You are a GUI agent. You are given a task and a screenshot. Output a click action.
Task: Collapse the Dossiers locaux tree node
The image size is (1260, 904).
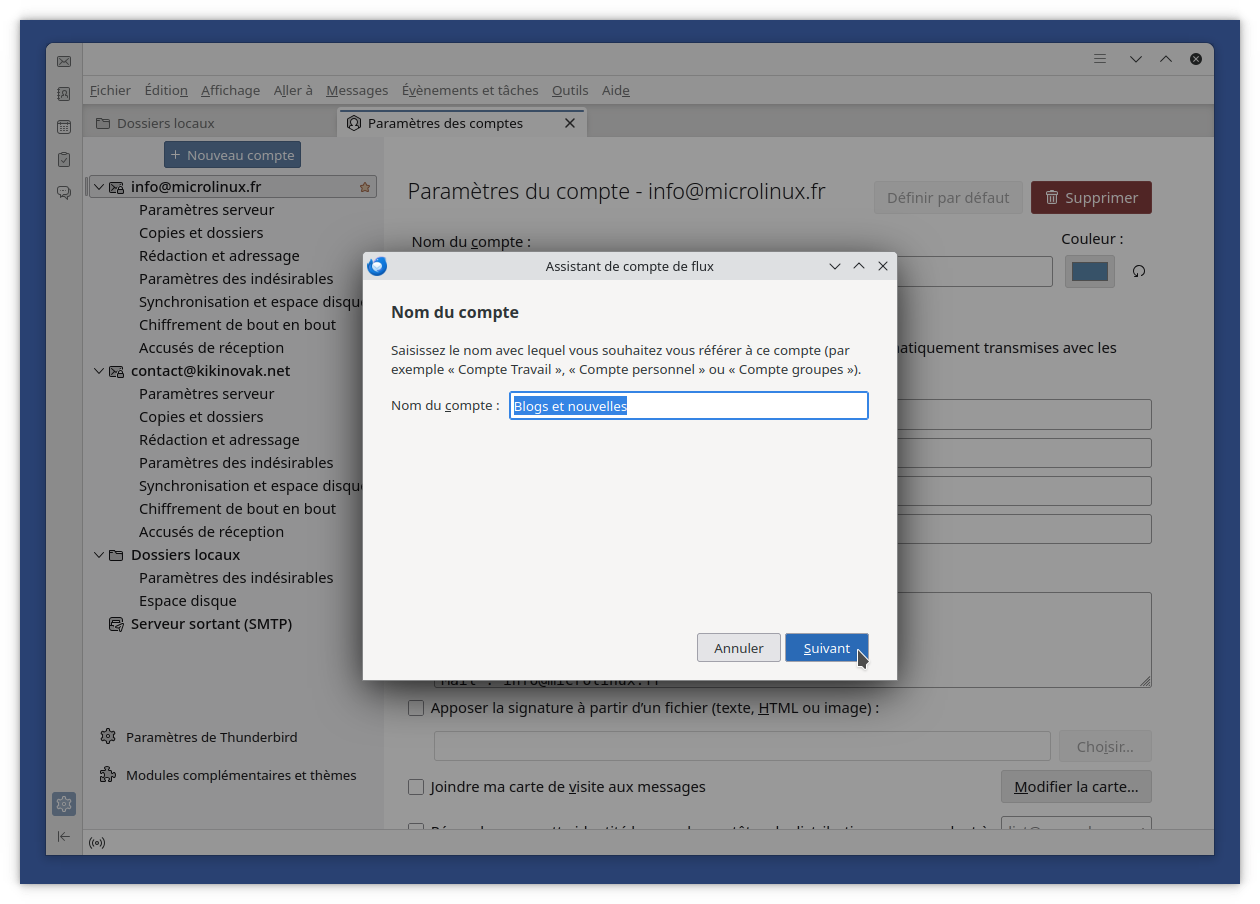[x=99, y=555]
